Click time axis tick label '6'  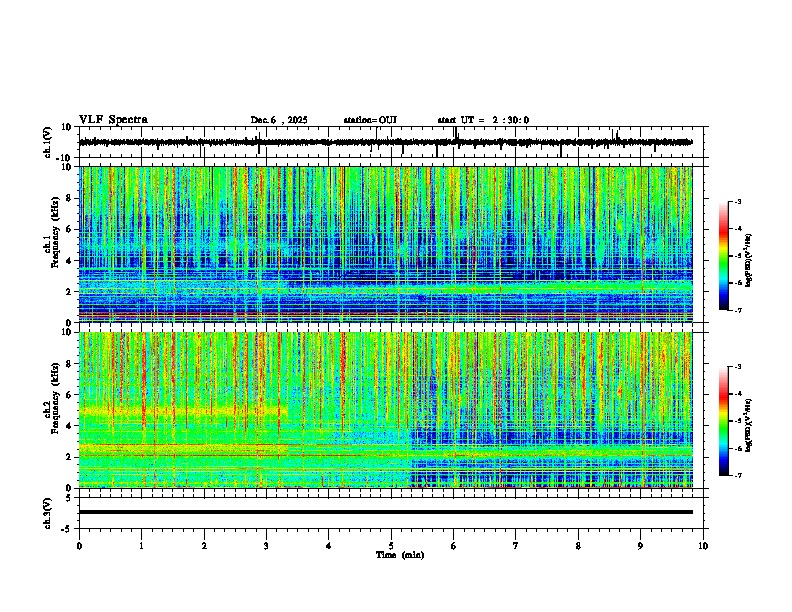pyautogui.click(x=453, y=546)
